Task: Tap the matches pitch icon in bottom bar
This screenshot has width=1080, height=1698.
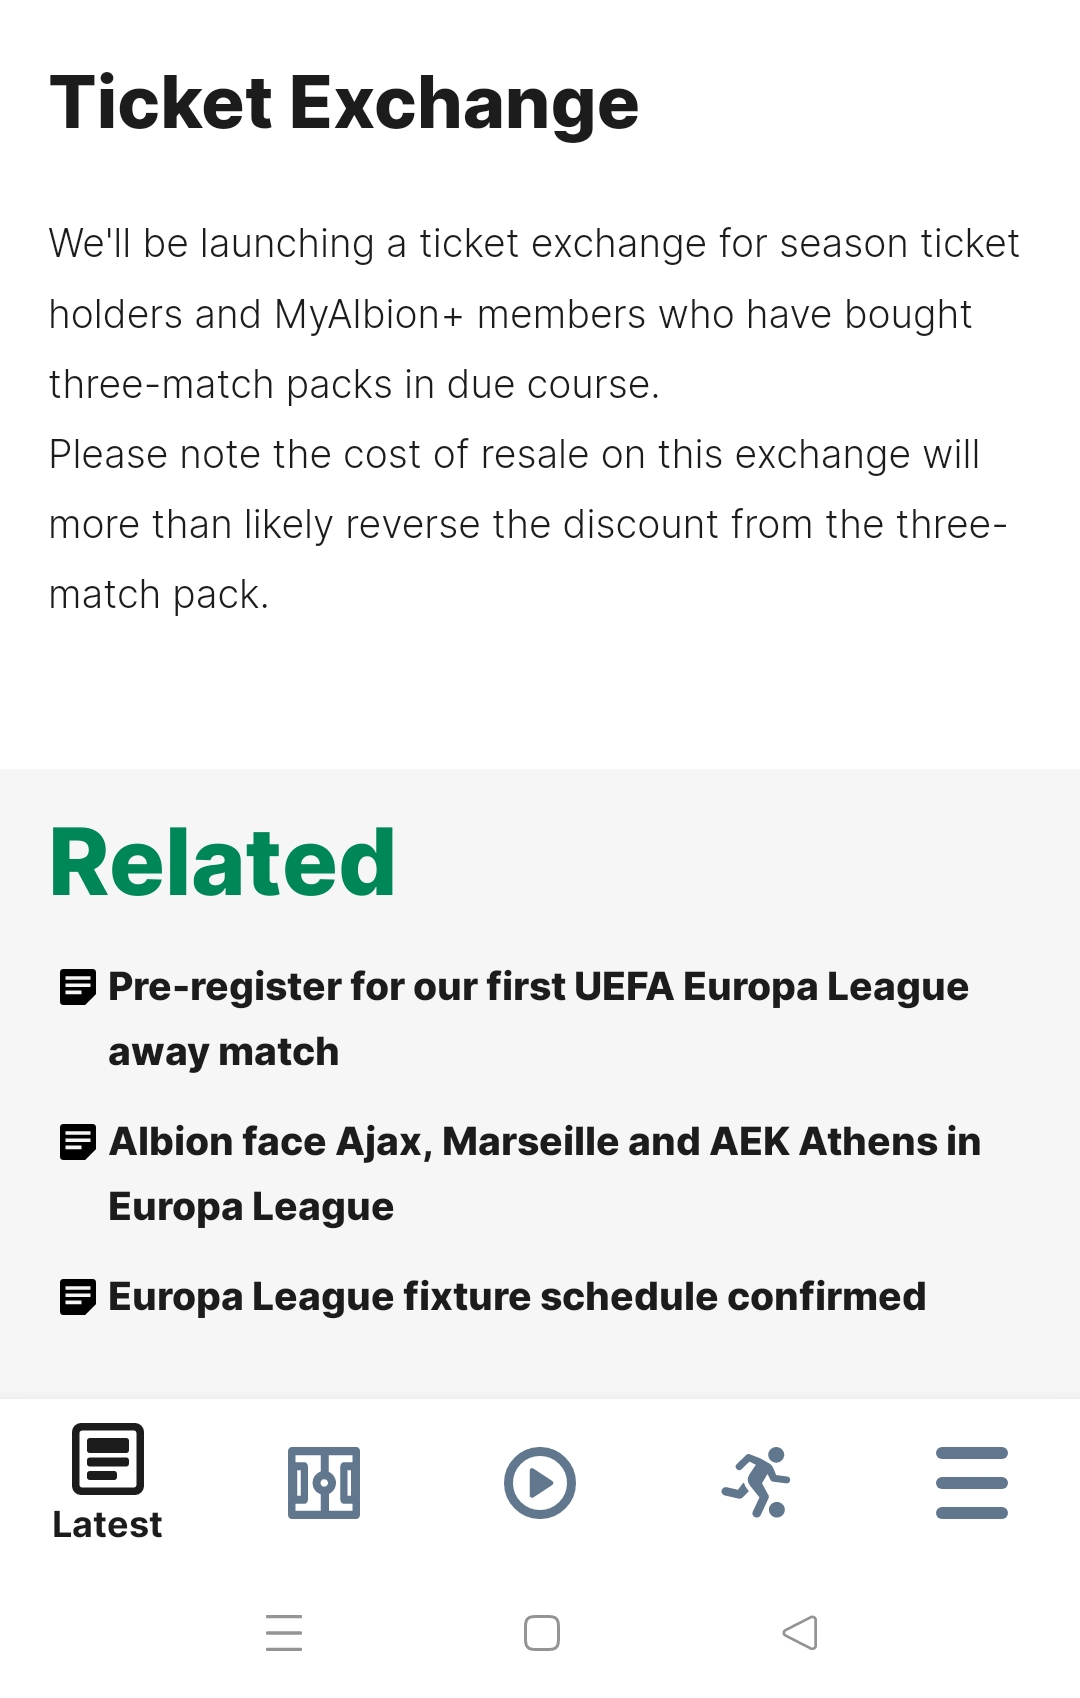Action: point(324,1482)
